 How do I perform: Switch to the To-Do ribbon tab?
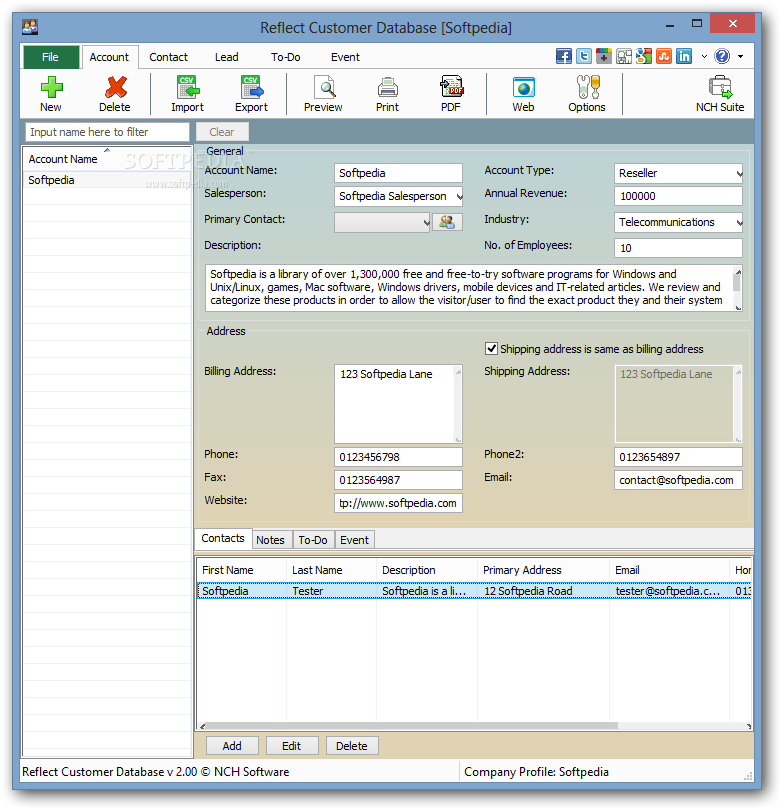286,57
